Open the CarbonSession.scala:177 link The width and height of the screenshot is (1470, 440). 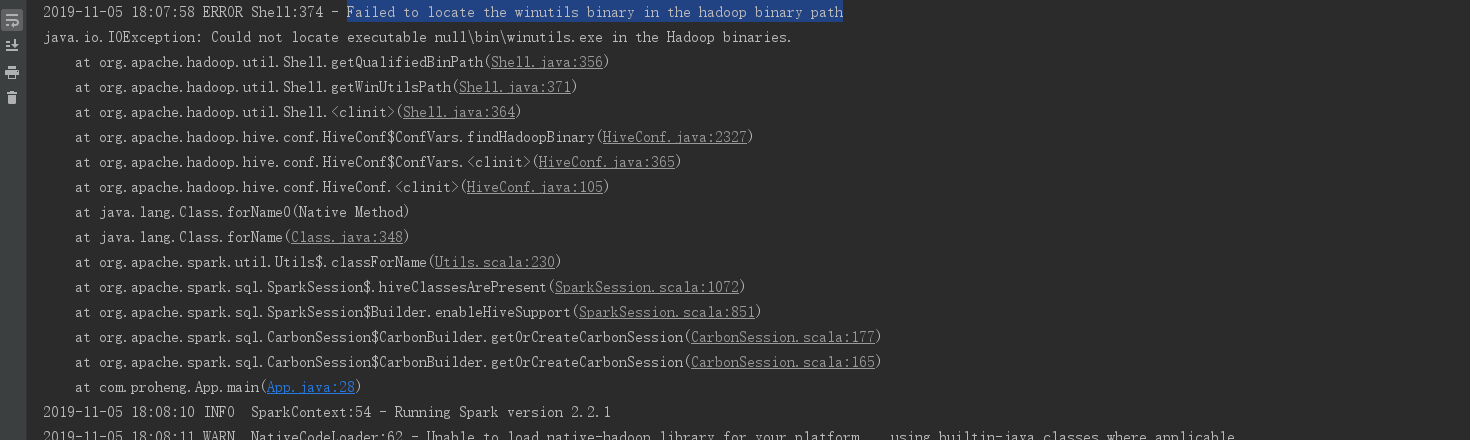(x=782, y=337)
